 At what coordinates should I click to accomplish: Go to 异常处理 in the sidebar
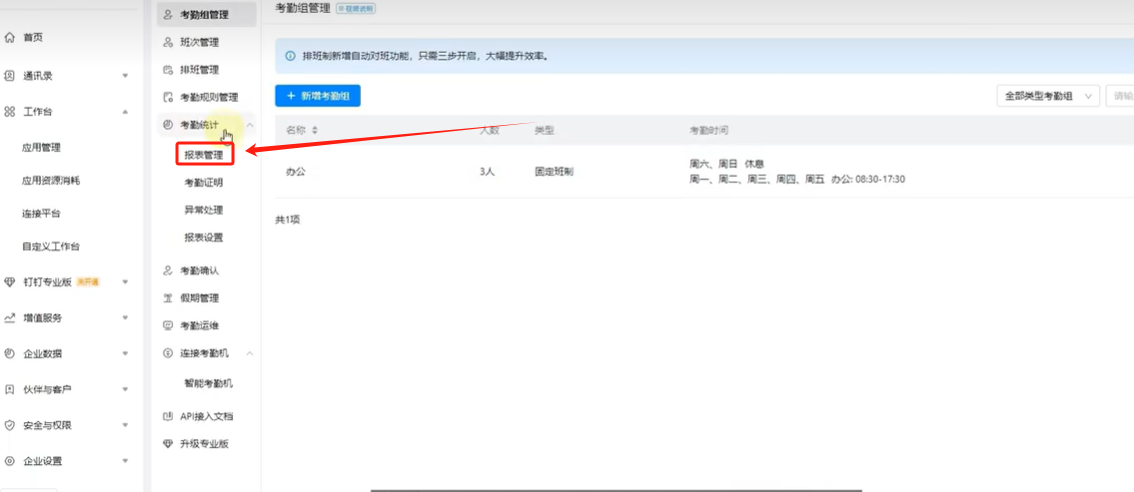[204, 210]
